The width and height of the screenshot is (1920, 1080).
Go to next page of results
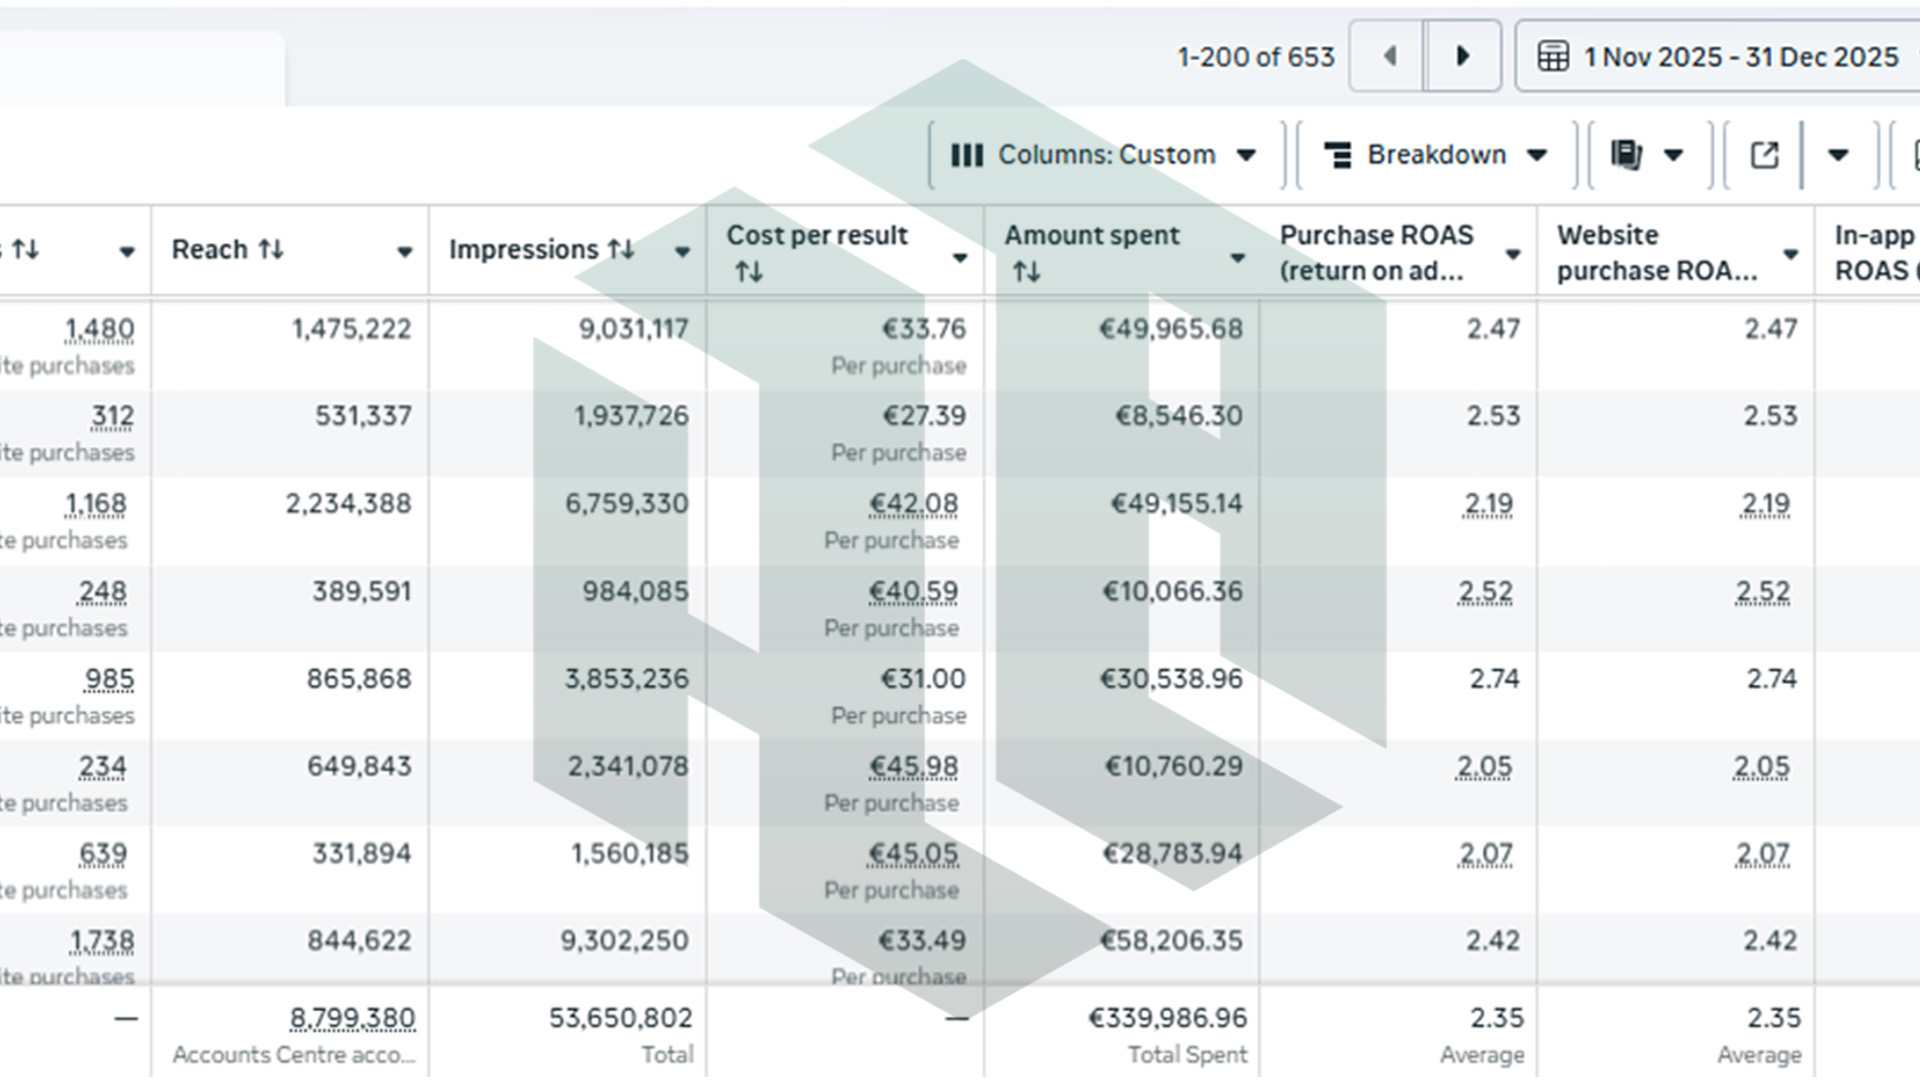[1463, 57]
